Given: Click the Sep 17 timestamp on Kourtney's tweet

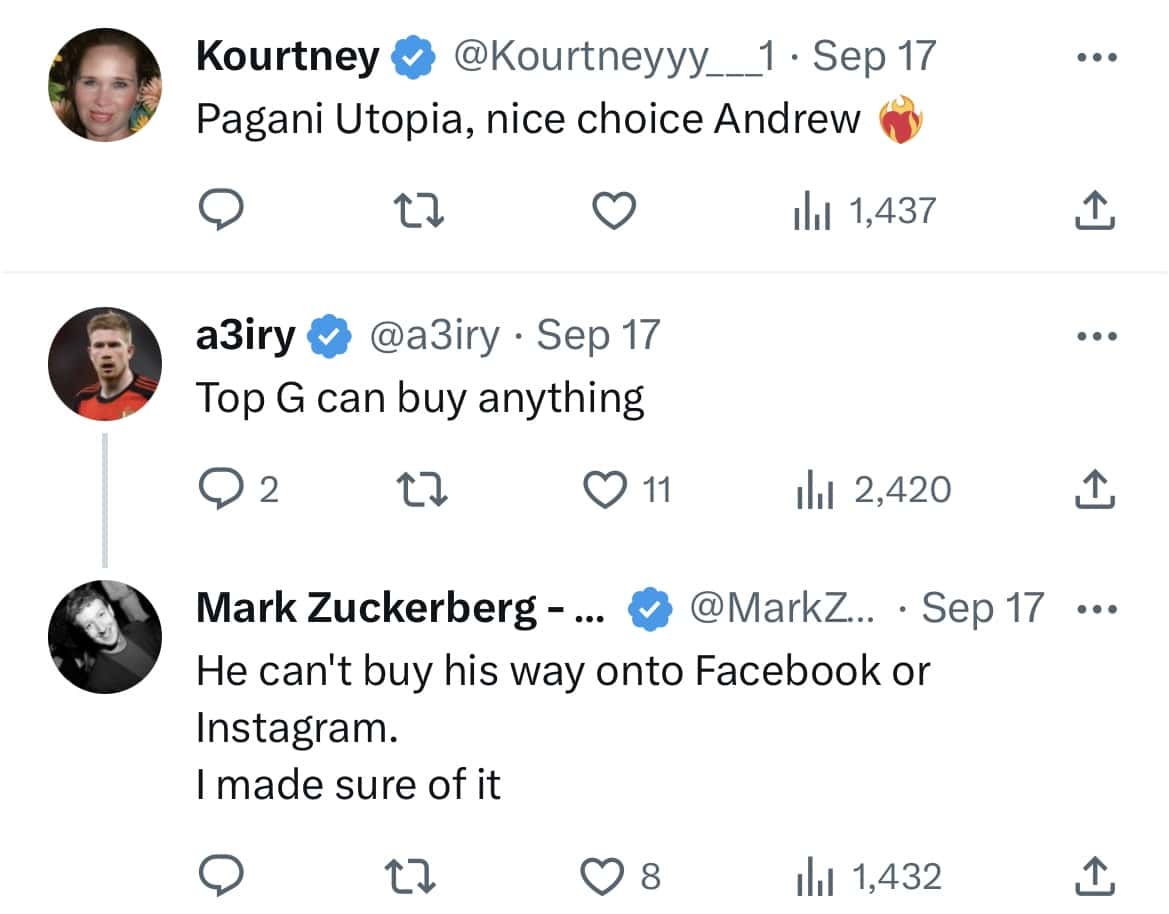Looking at the screenshot, I should (x=873, y=56).
